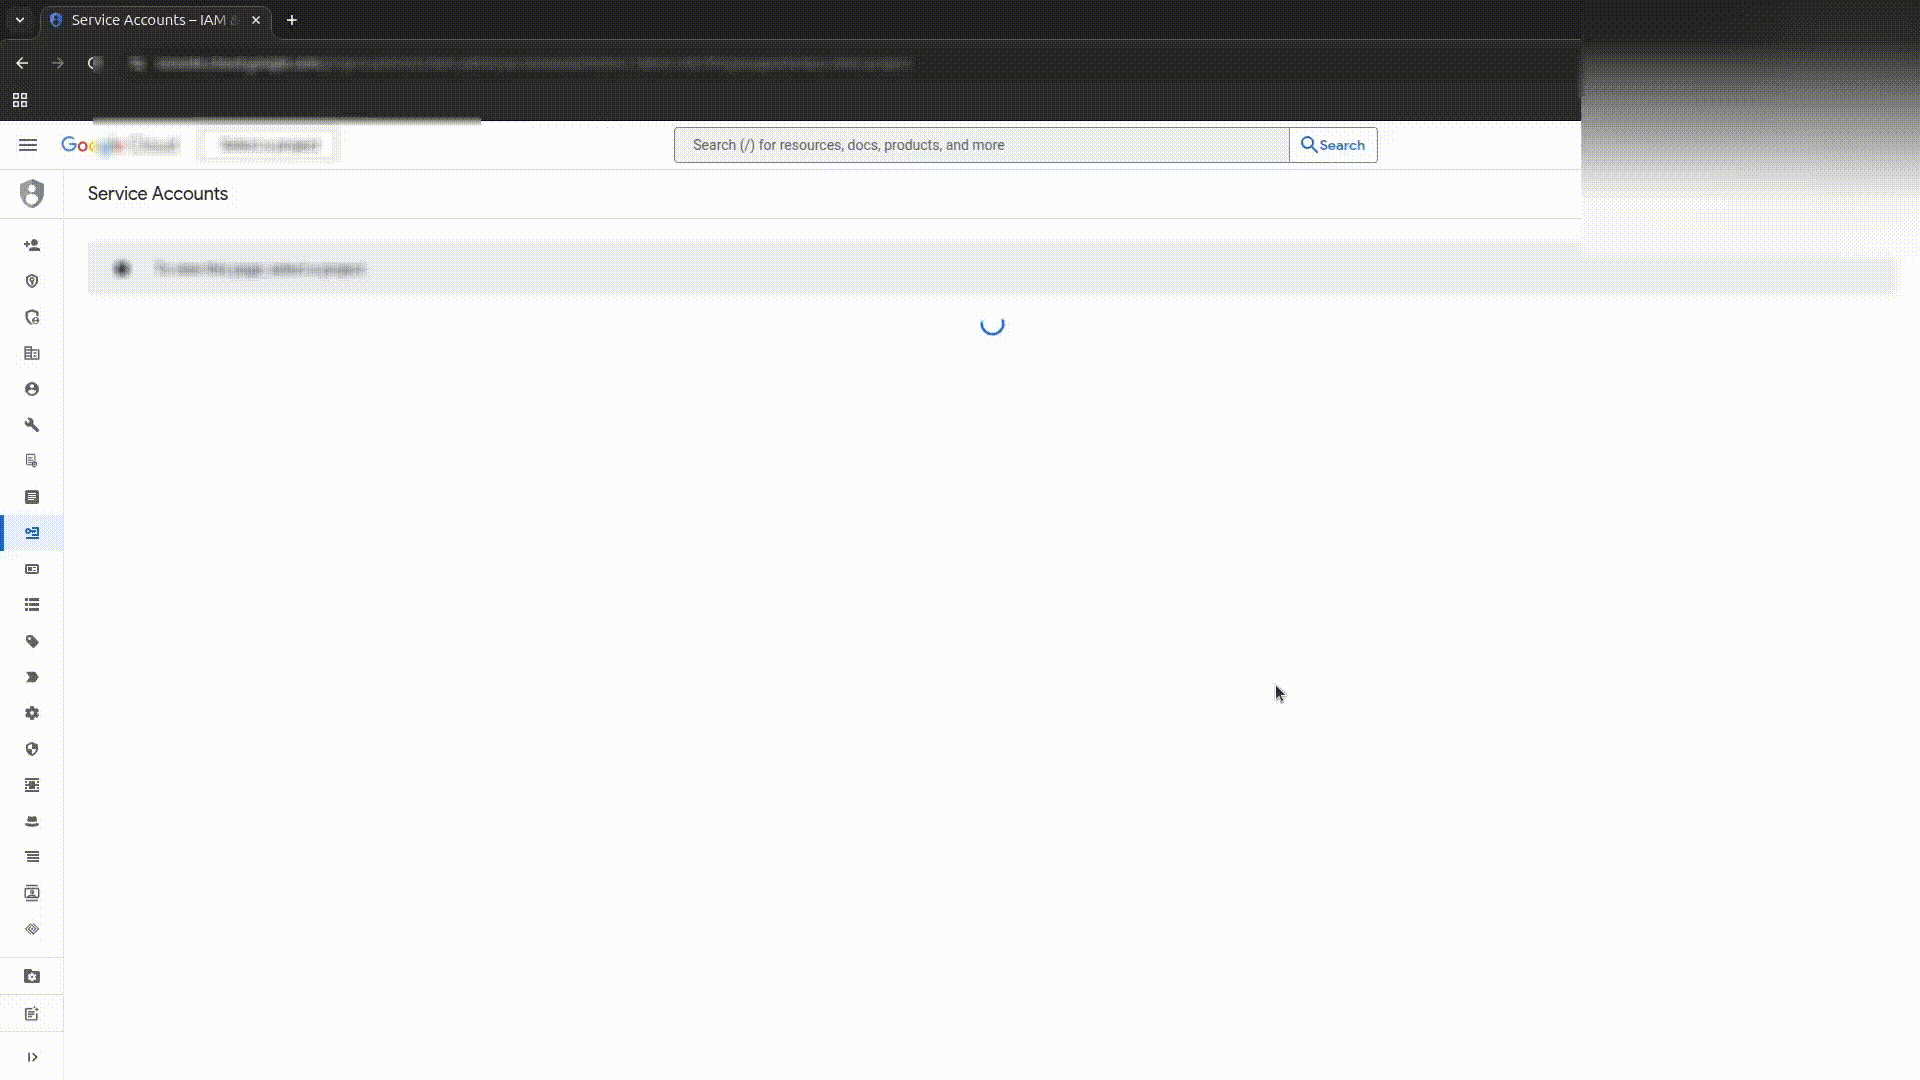
Task: Open the main navigation hamburger menu
Action: [x=27, y=145]
